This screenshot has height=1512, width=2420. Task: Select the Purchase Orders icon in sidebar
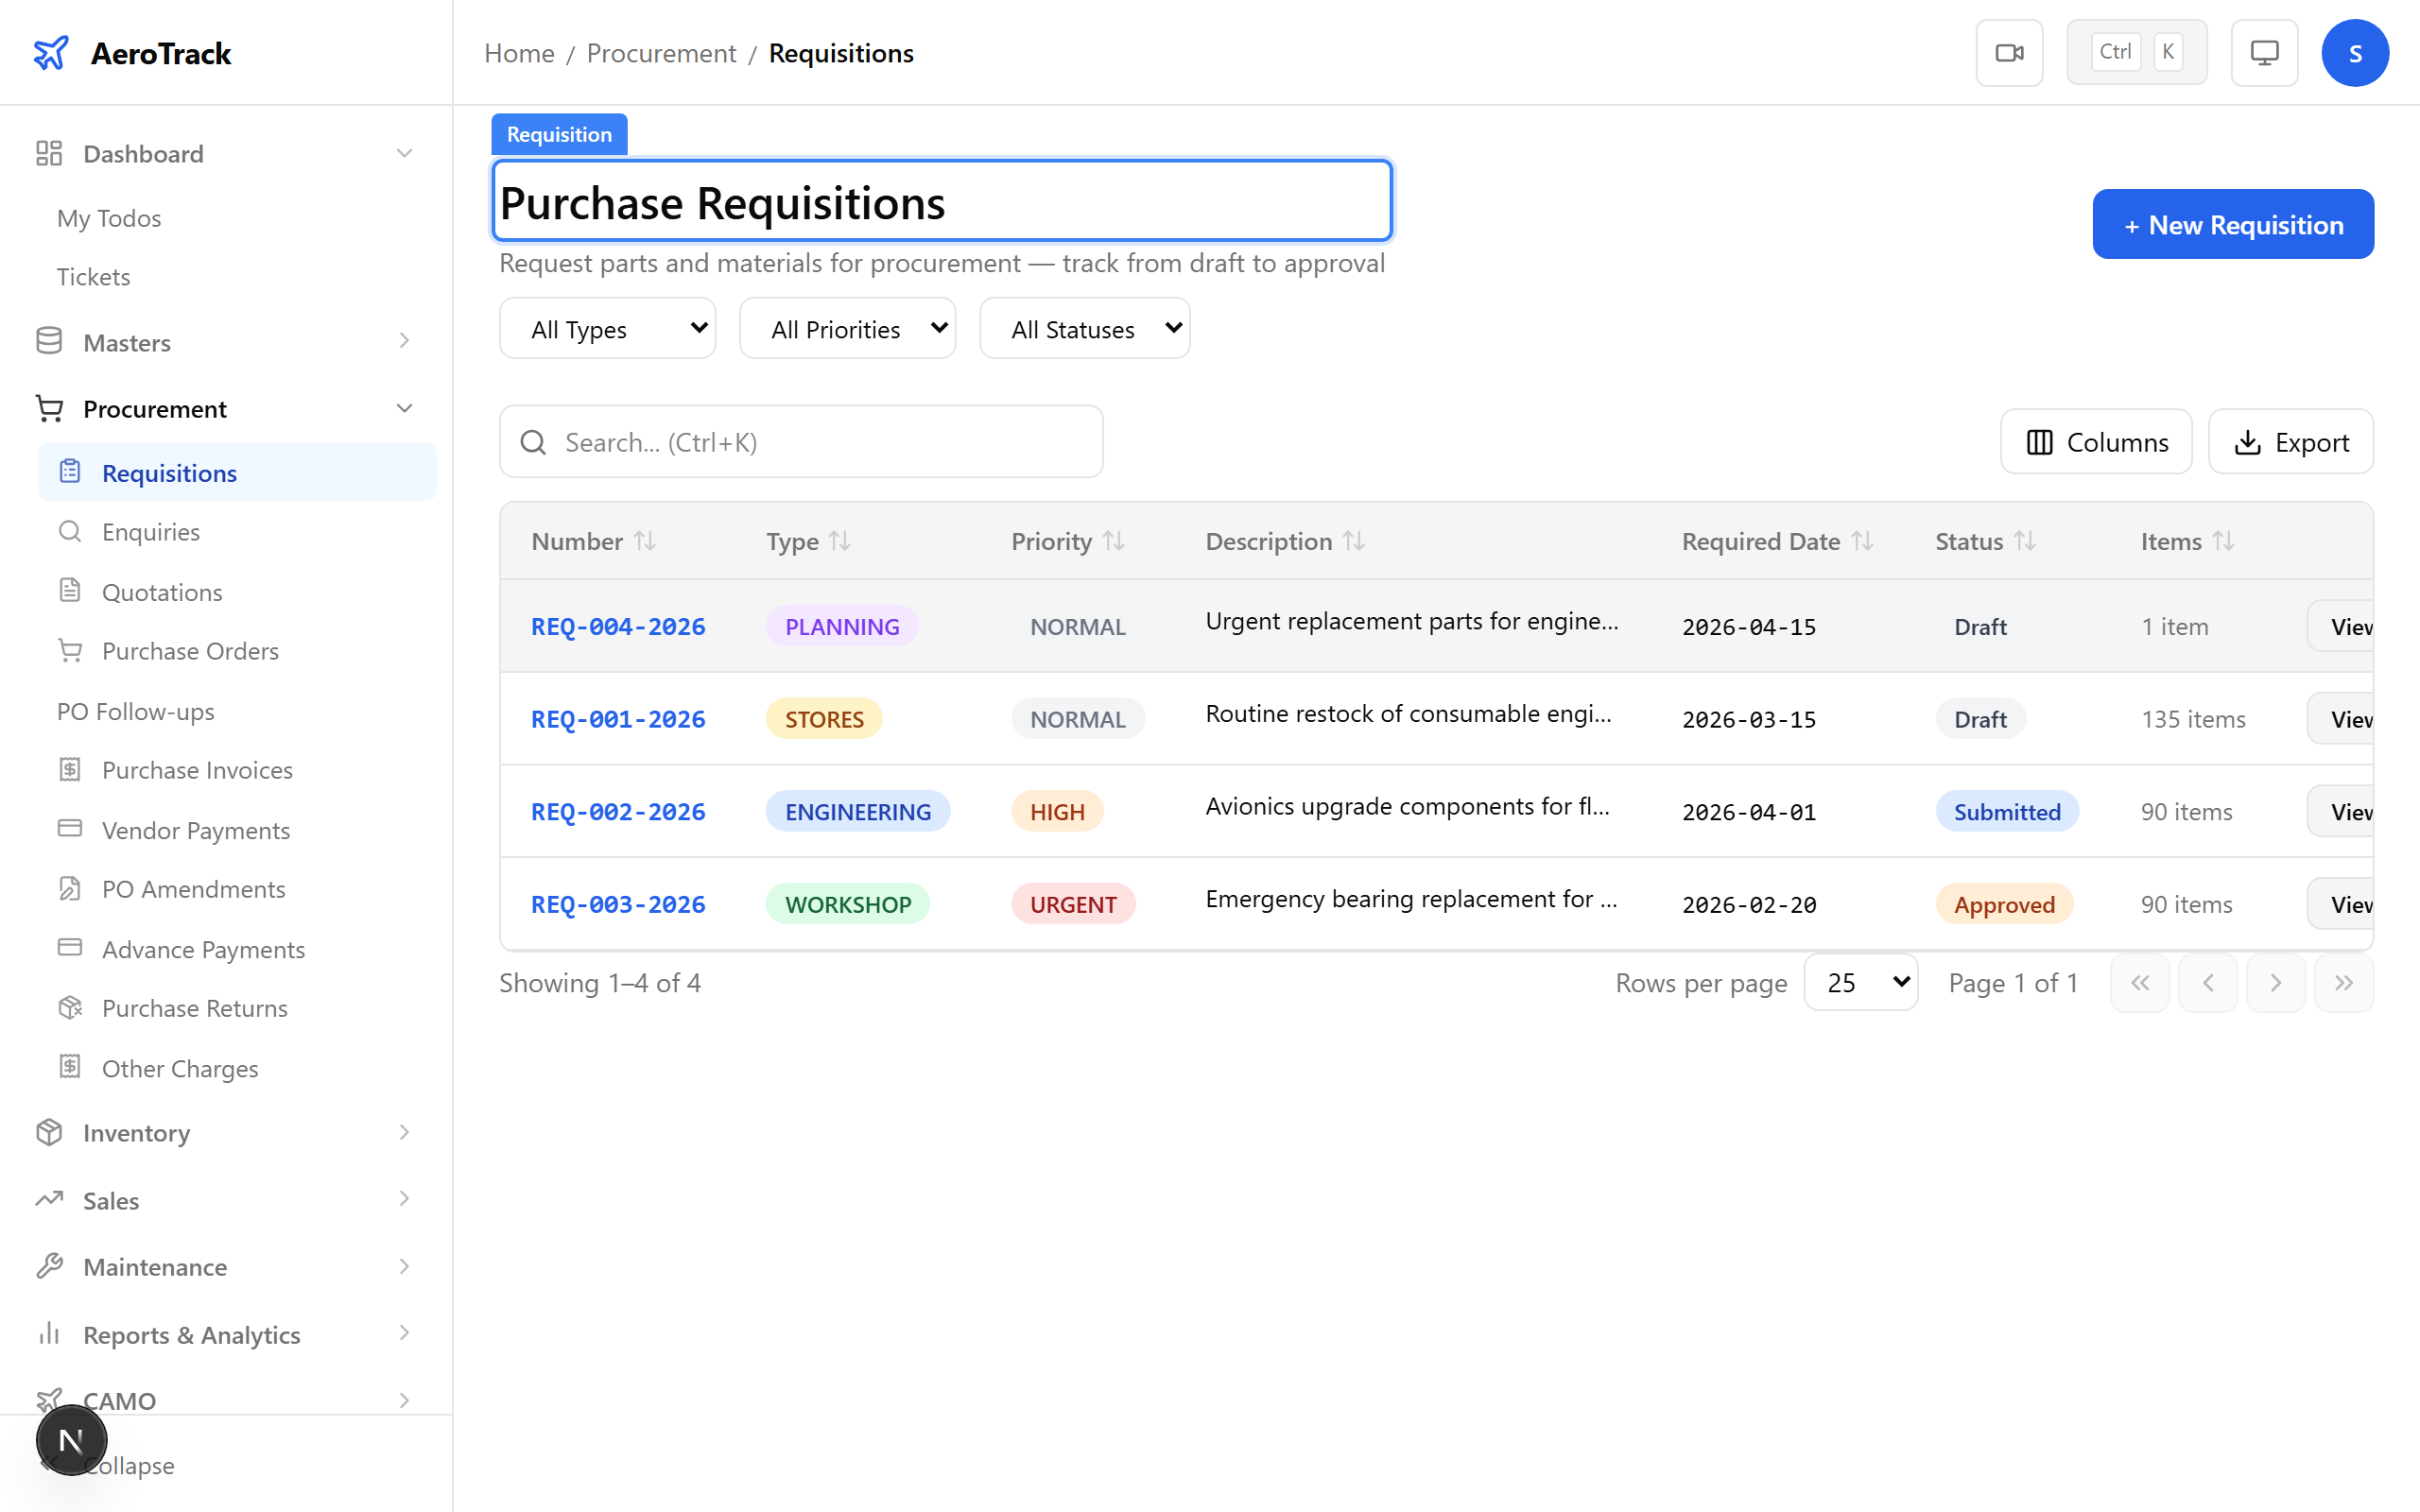coord(69,650)
